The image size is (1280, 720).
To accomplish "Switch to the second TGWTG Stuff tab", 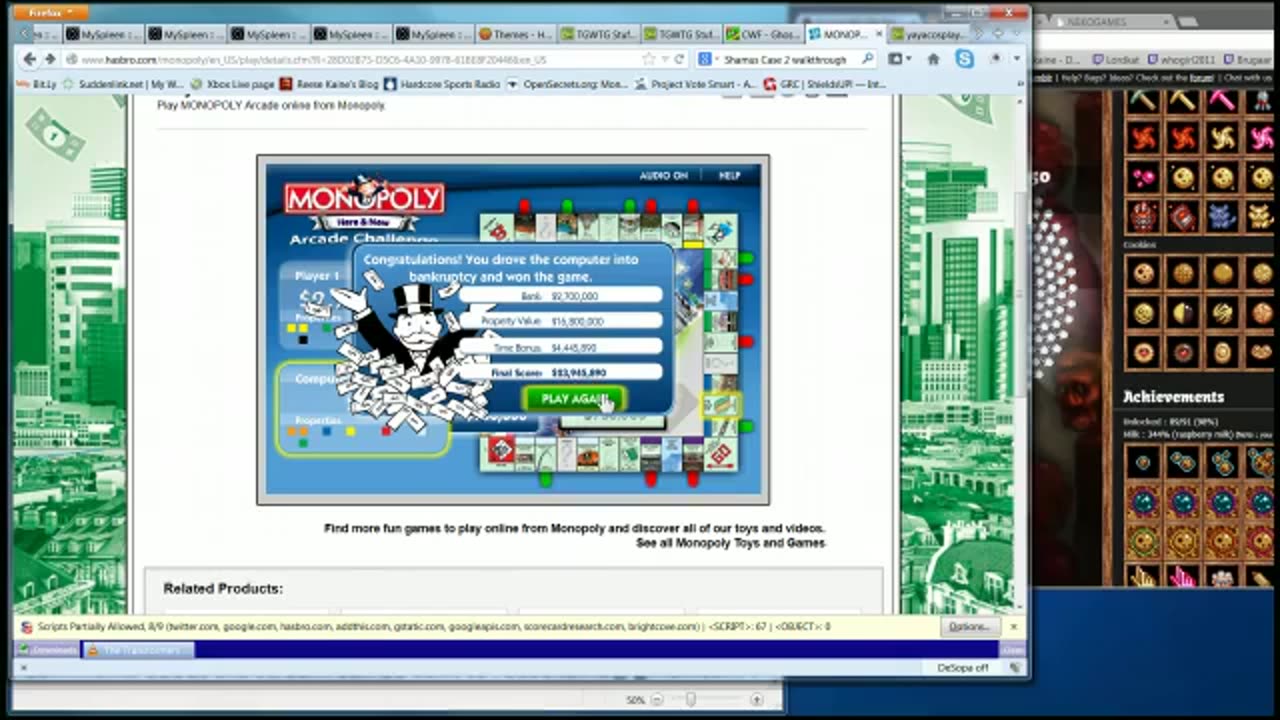I will 680,34.
